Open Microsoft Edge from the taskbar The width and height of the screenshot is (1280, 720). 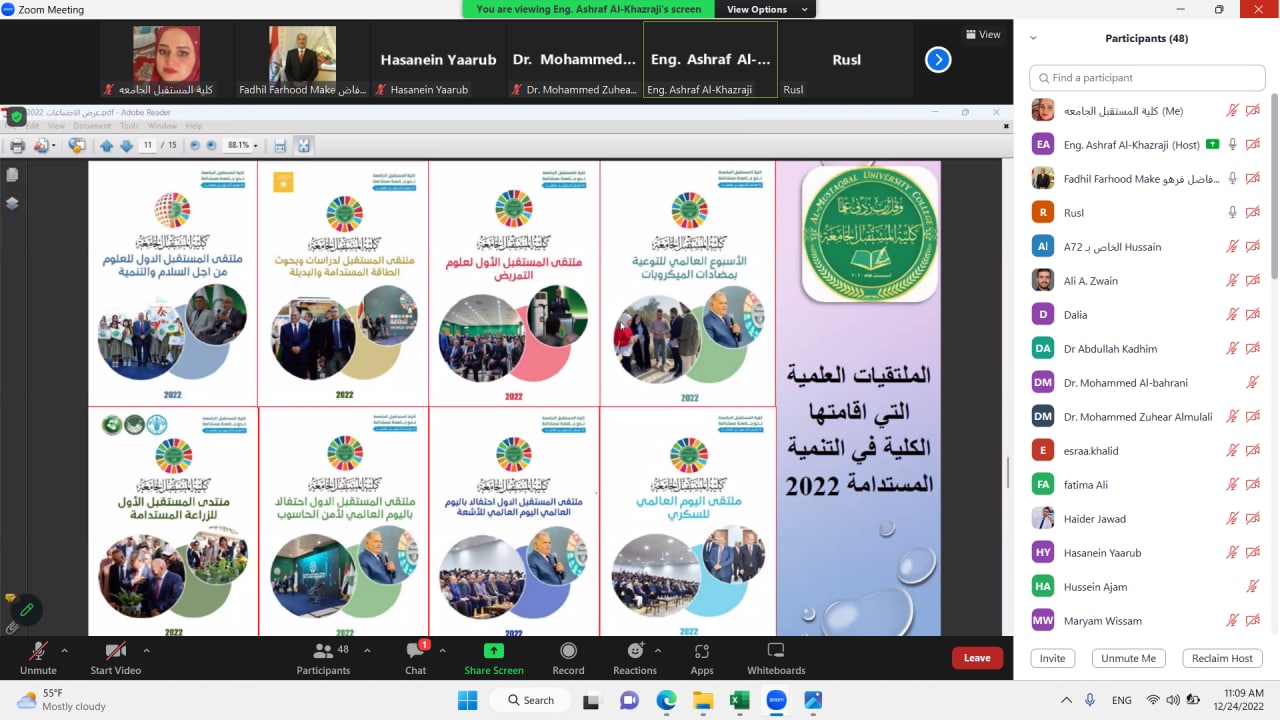(x=667, y=700)
